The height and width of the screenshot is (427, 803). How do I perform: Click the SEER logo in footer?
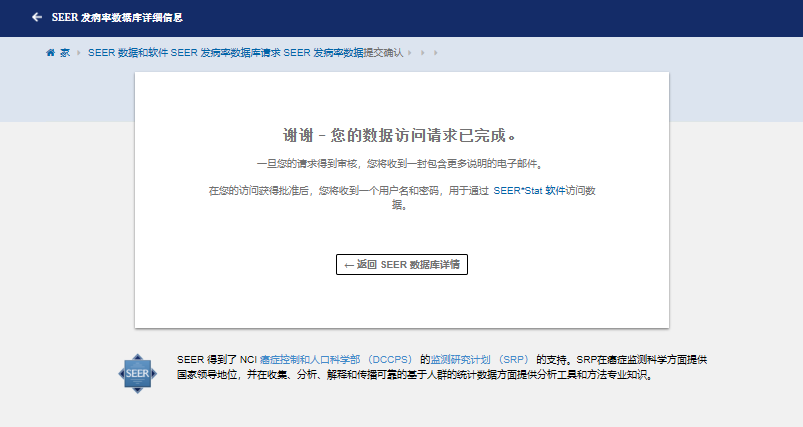pyautogui.click(x=138, y=374)
